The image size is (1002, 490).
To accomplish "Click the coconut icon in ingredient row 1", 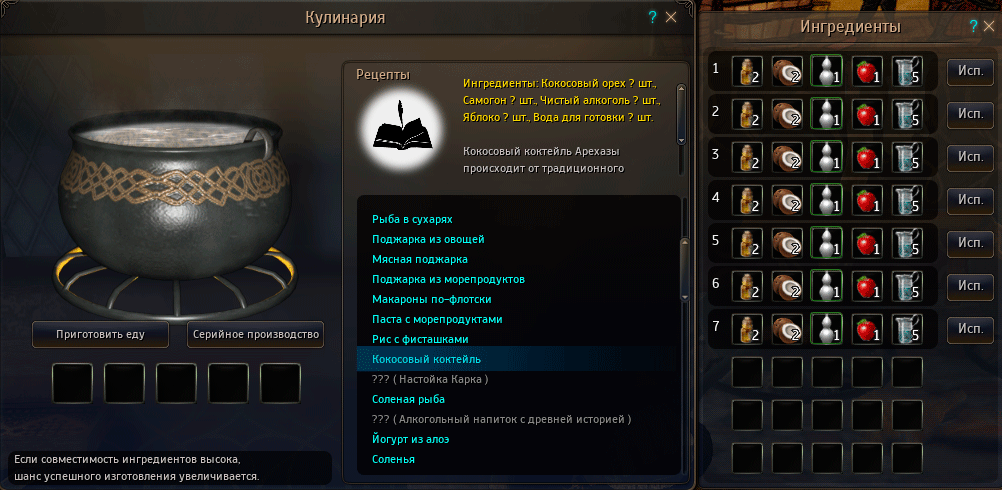I will 787,70.
